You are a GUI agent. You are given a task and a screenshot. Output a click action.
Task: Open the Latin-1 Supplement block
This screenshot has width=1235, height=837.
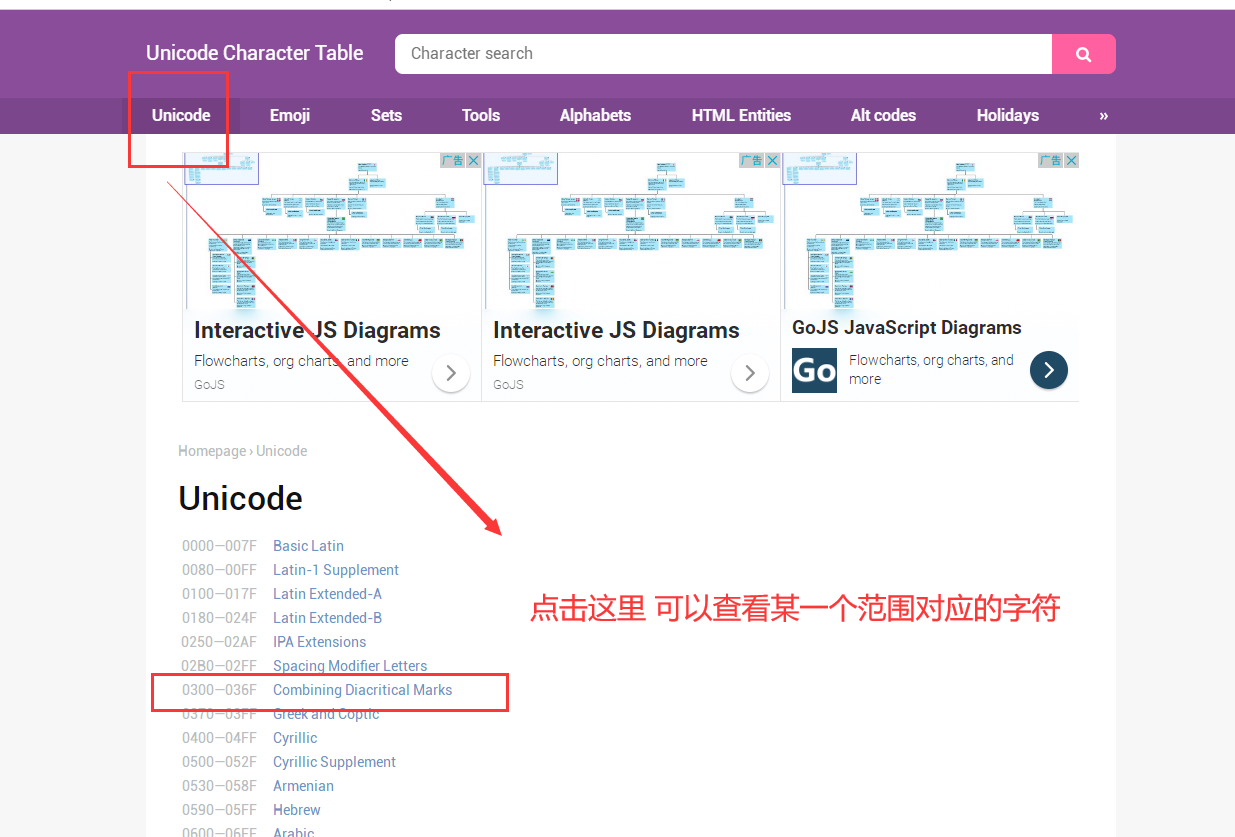point(336,570)
